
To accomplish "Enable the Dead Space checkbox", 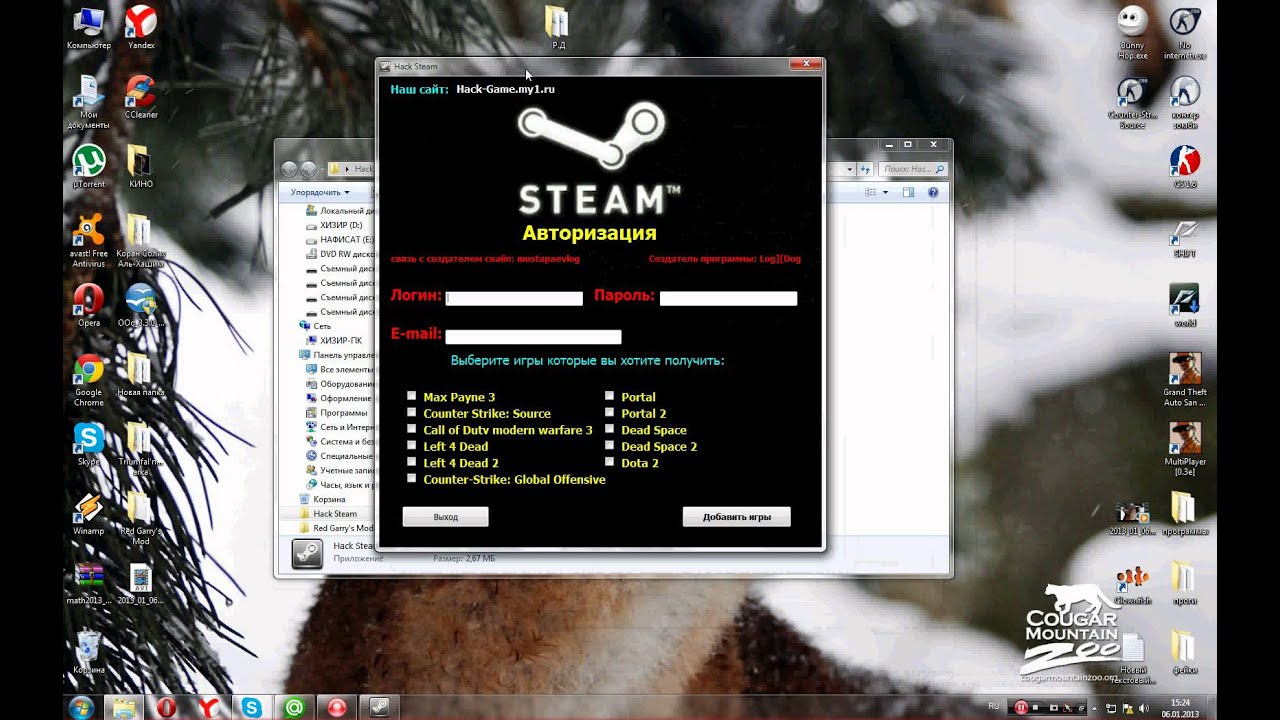I will pos(609,429).
